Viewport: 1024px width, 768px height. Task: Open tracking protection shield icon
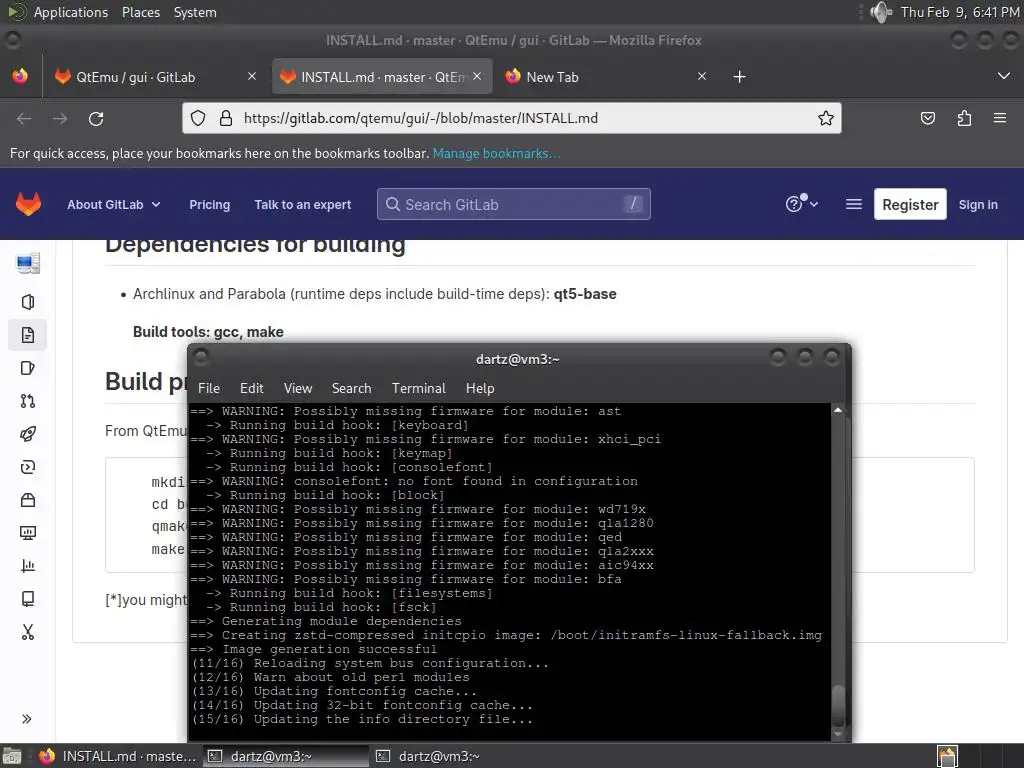(x=198, y=118)
